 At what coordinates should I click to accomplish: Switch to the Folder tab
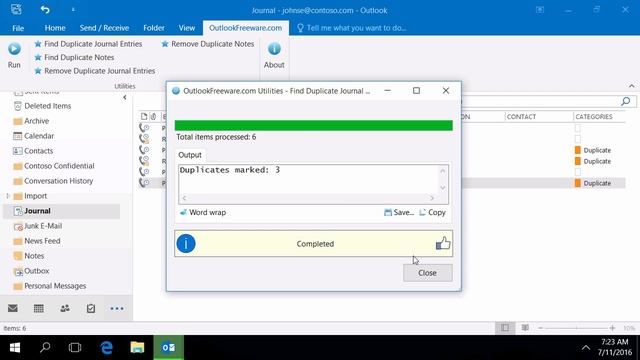pyautogui.click(x=154, y=28)
